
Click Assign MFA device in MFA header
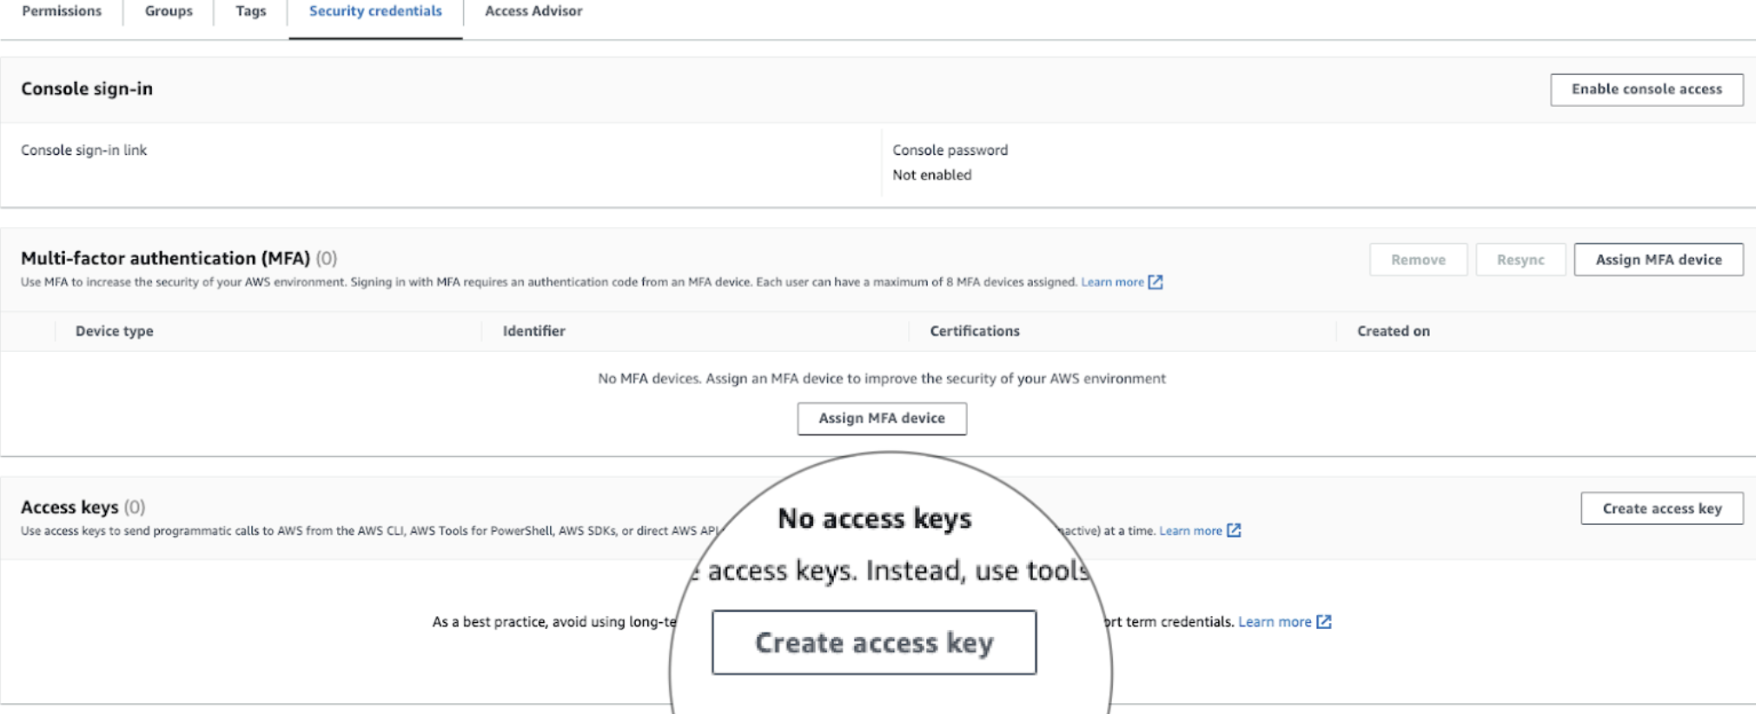tap(1658, 259)
